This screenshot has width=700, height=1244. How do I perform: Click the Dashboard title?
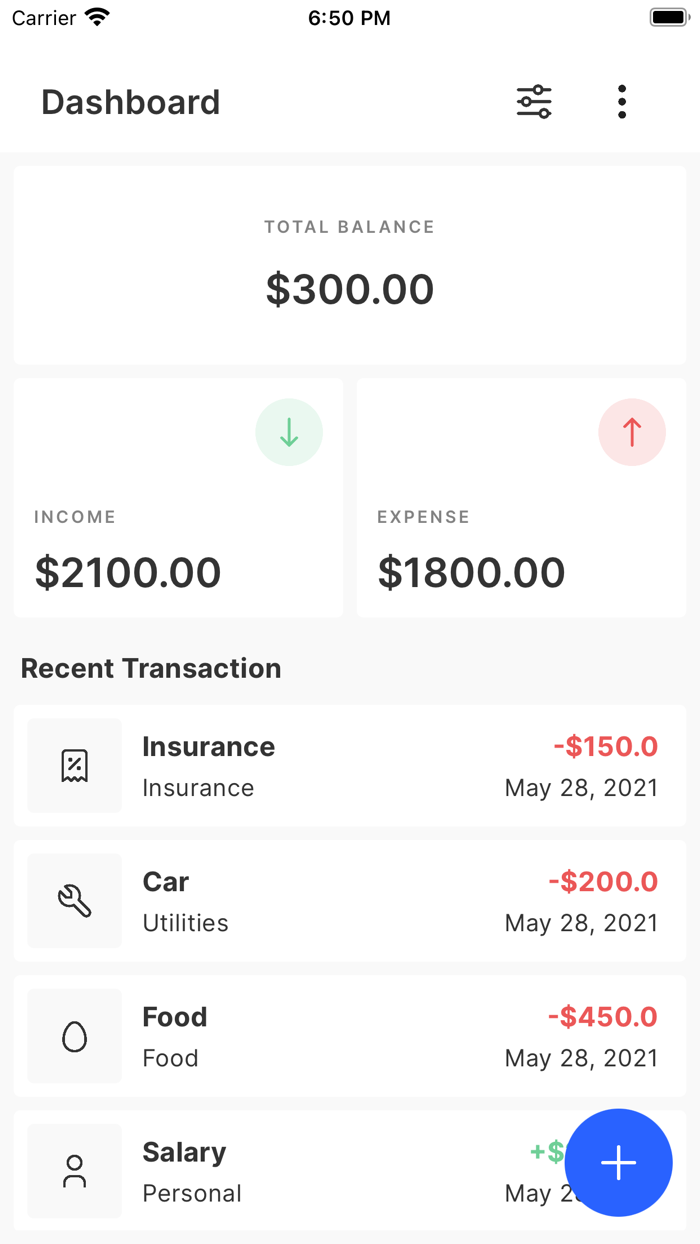coord(130,101)
